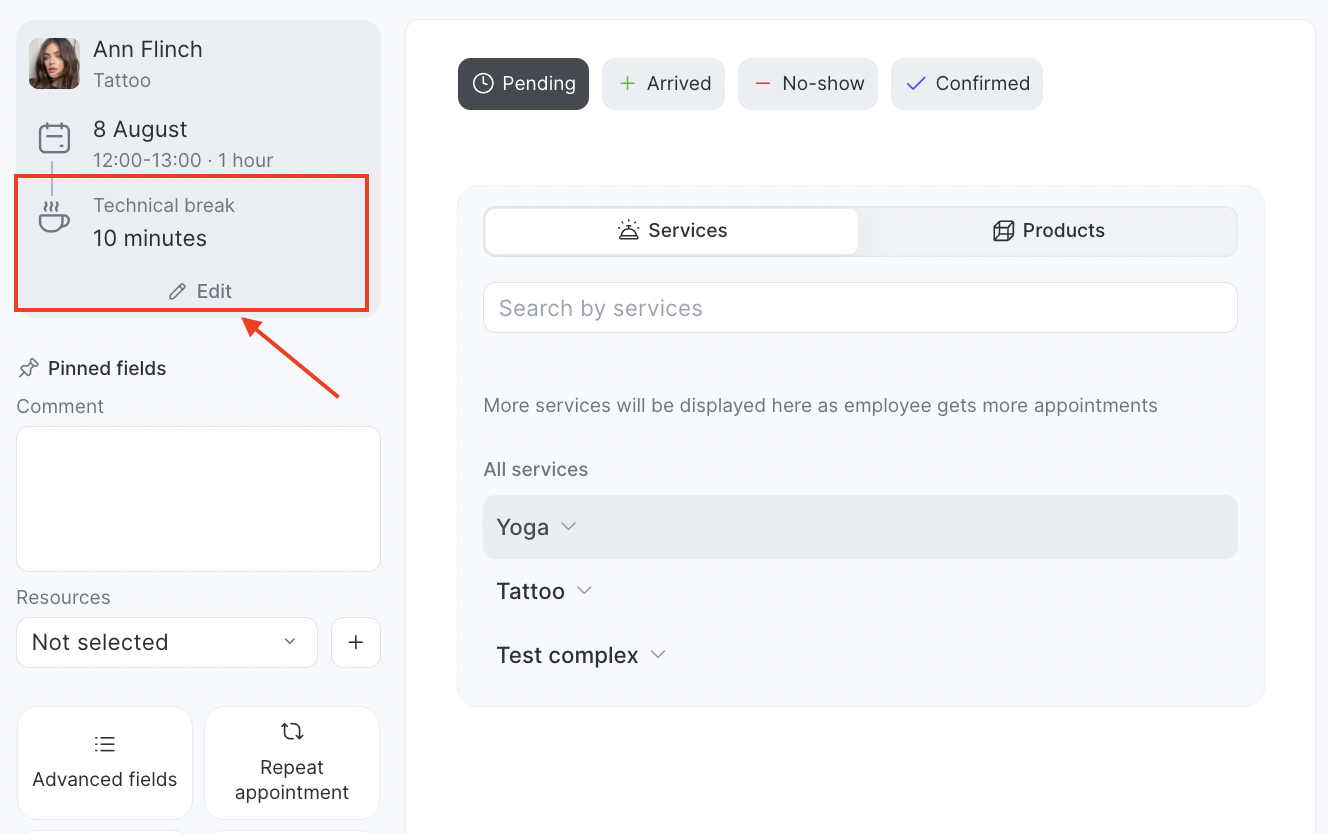Click the pin icon next to Pinned fields
The image size is (1328, 834).
pyautogui.click(x=29, y=368)
